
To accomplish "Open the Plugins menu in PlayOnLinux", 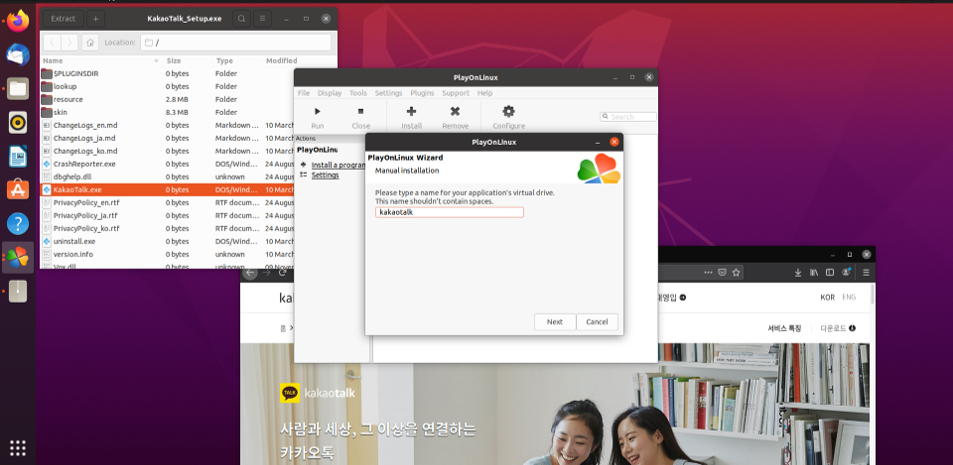I will pos(422,93).
